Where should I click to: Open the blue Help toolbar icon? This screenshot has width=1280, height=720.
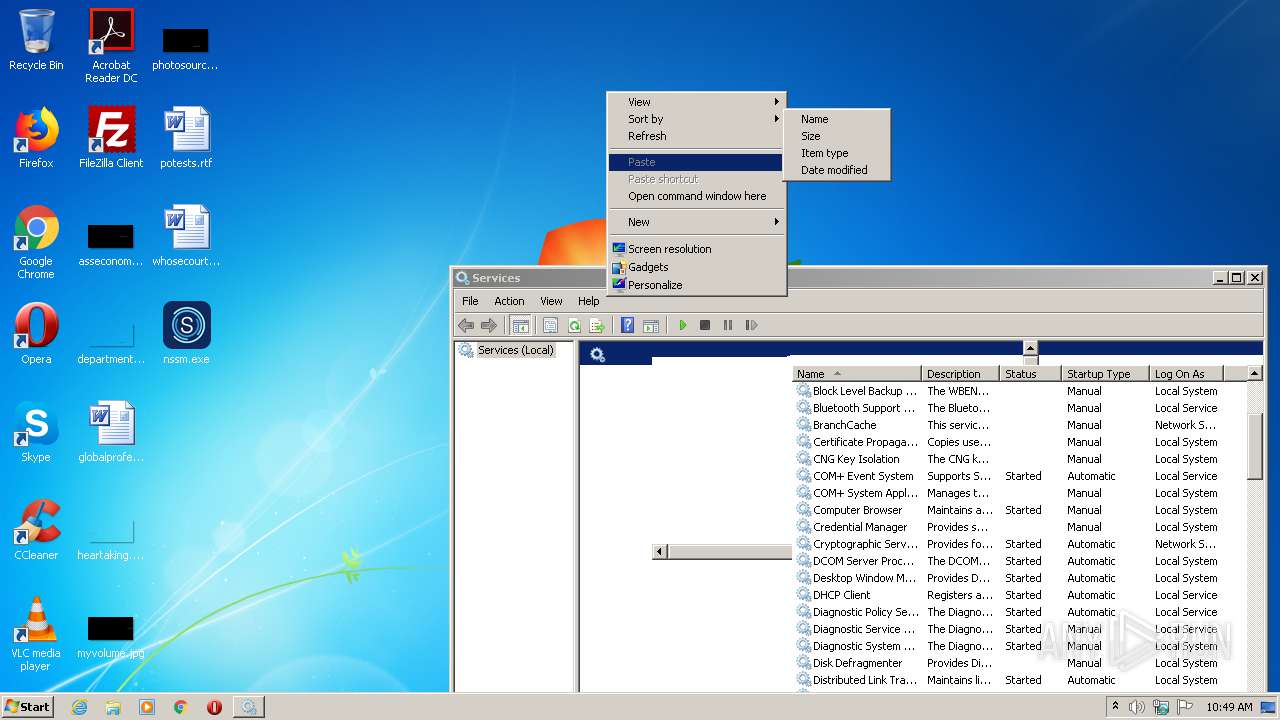[x=627, y=325]
